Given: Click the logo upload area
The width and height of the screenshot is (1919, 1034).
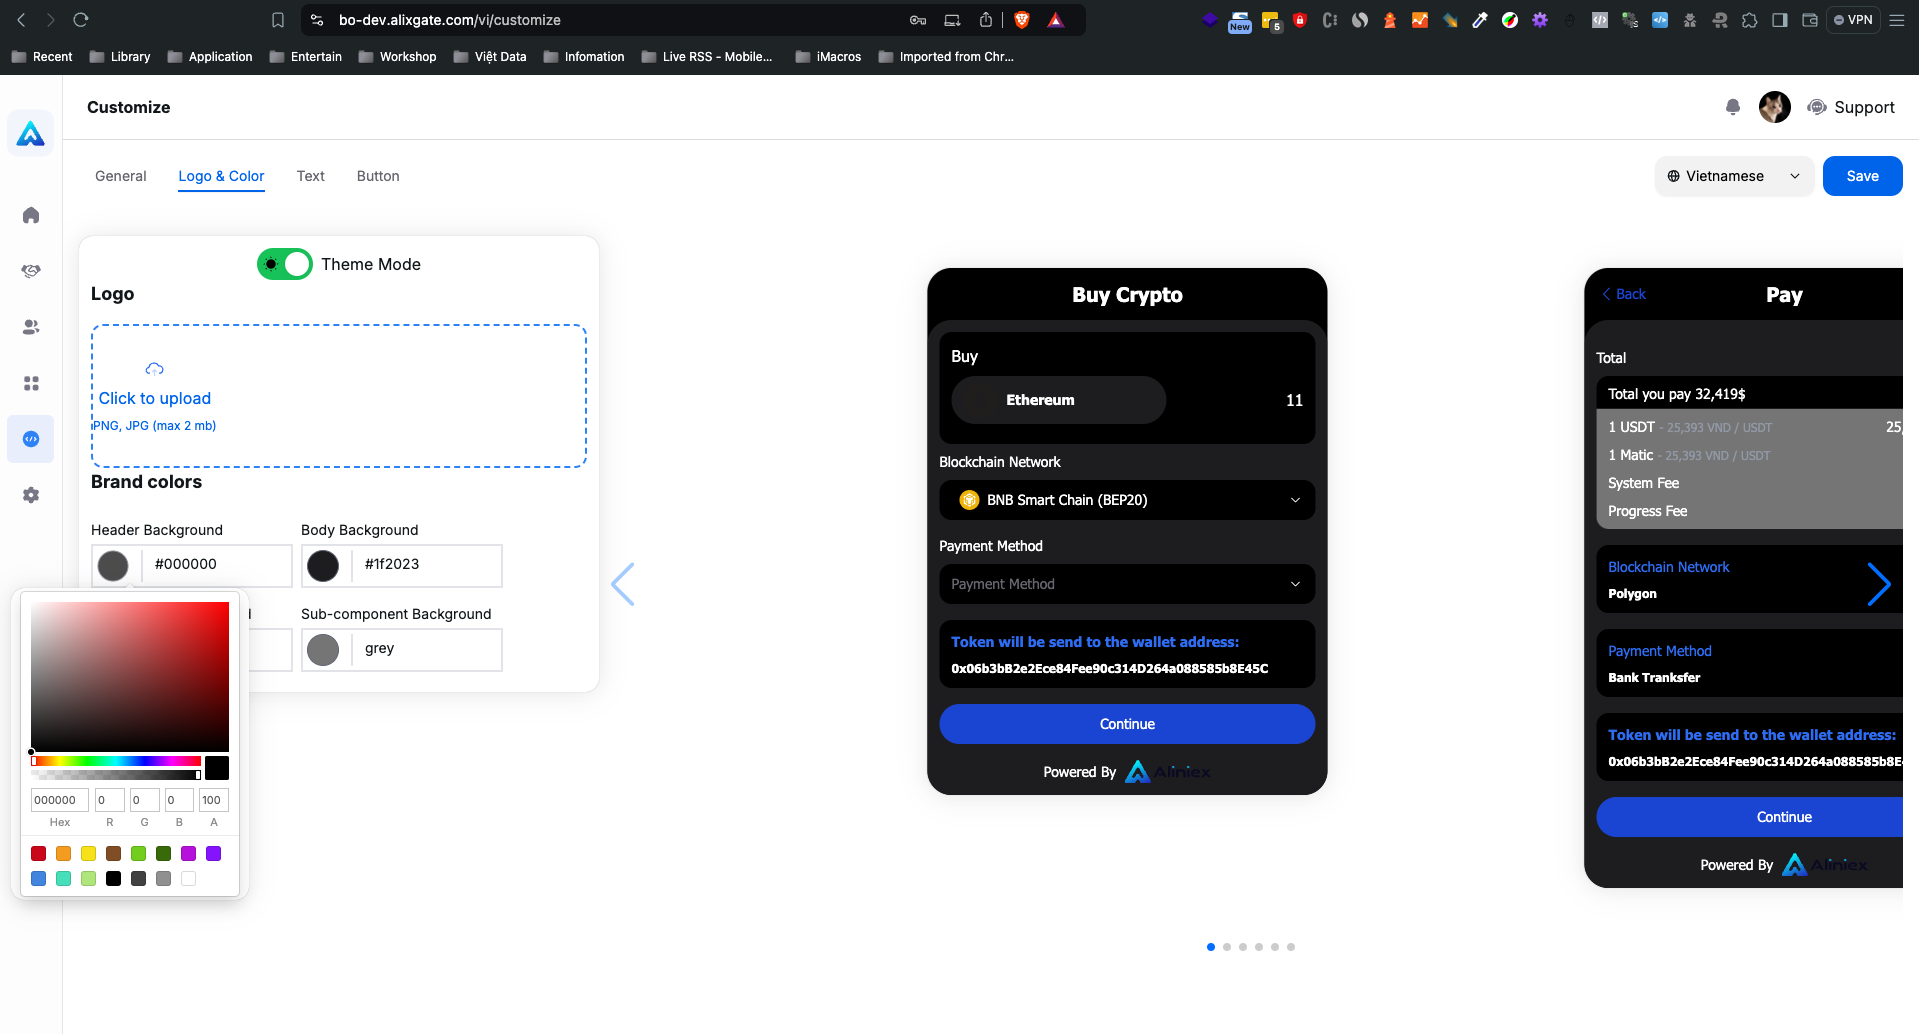Looking at the screenshot, I should coord(339,396).
